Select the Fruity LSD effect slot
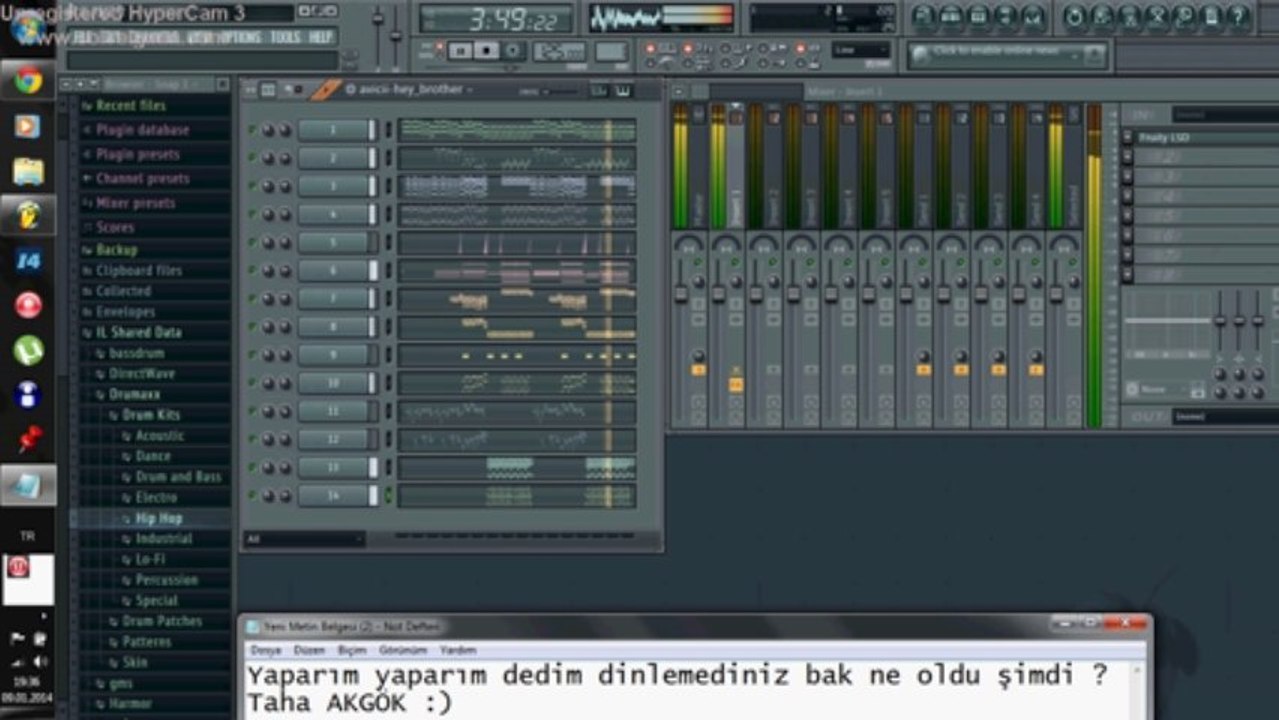 pos(1206,137)
